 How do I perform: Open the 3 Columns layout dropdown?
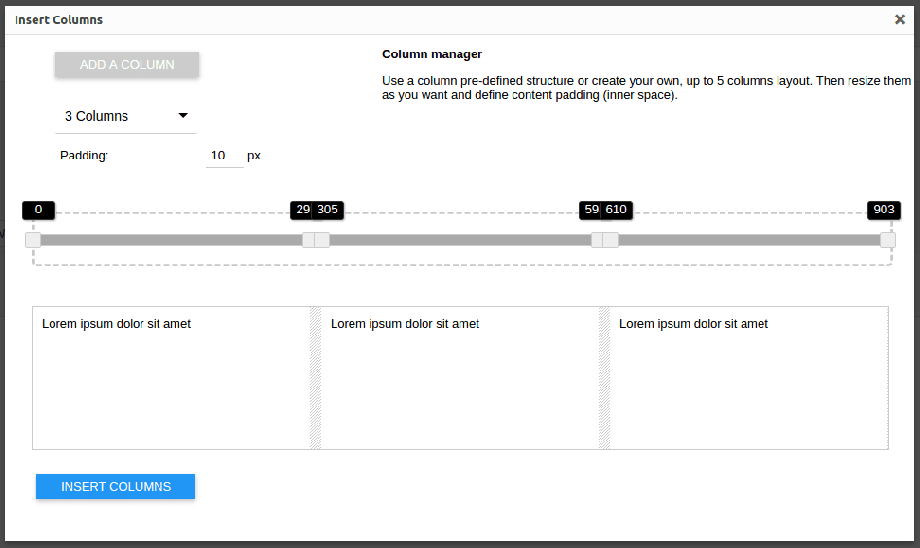tap(125, 116)
